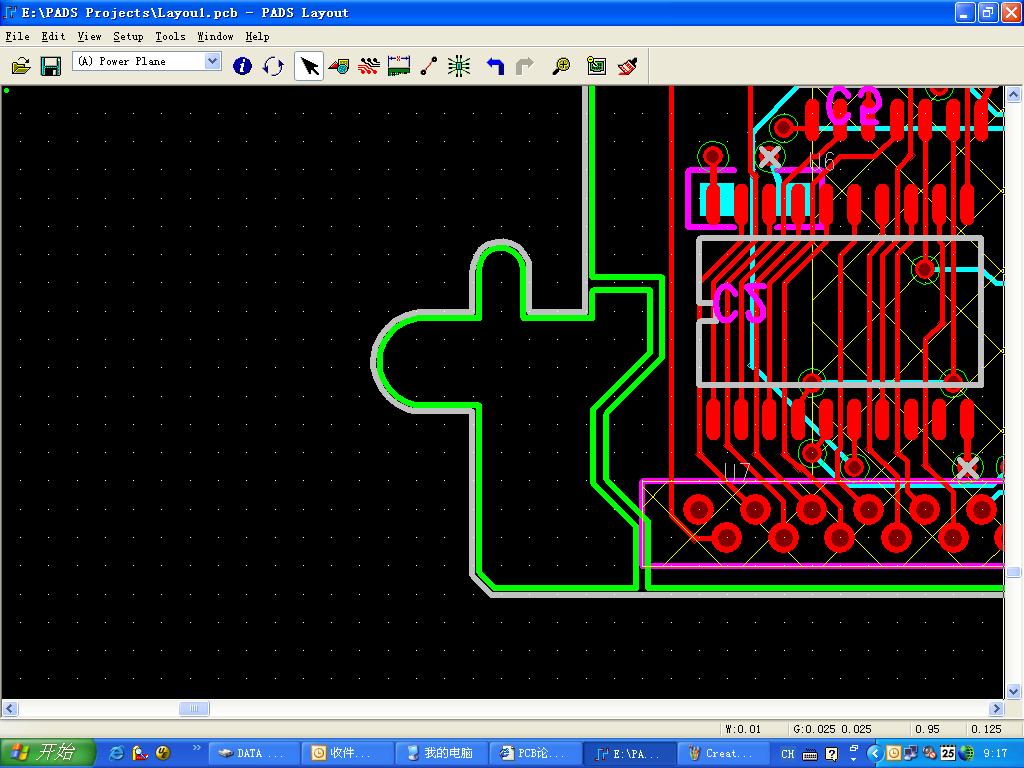Image resolution: width=1024 pixels, height=768 pixels.
Task: Click the Windows Start button
Action: click(47, 752)
